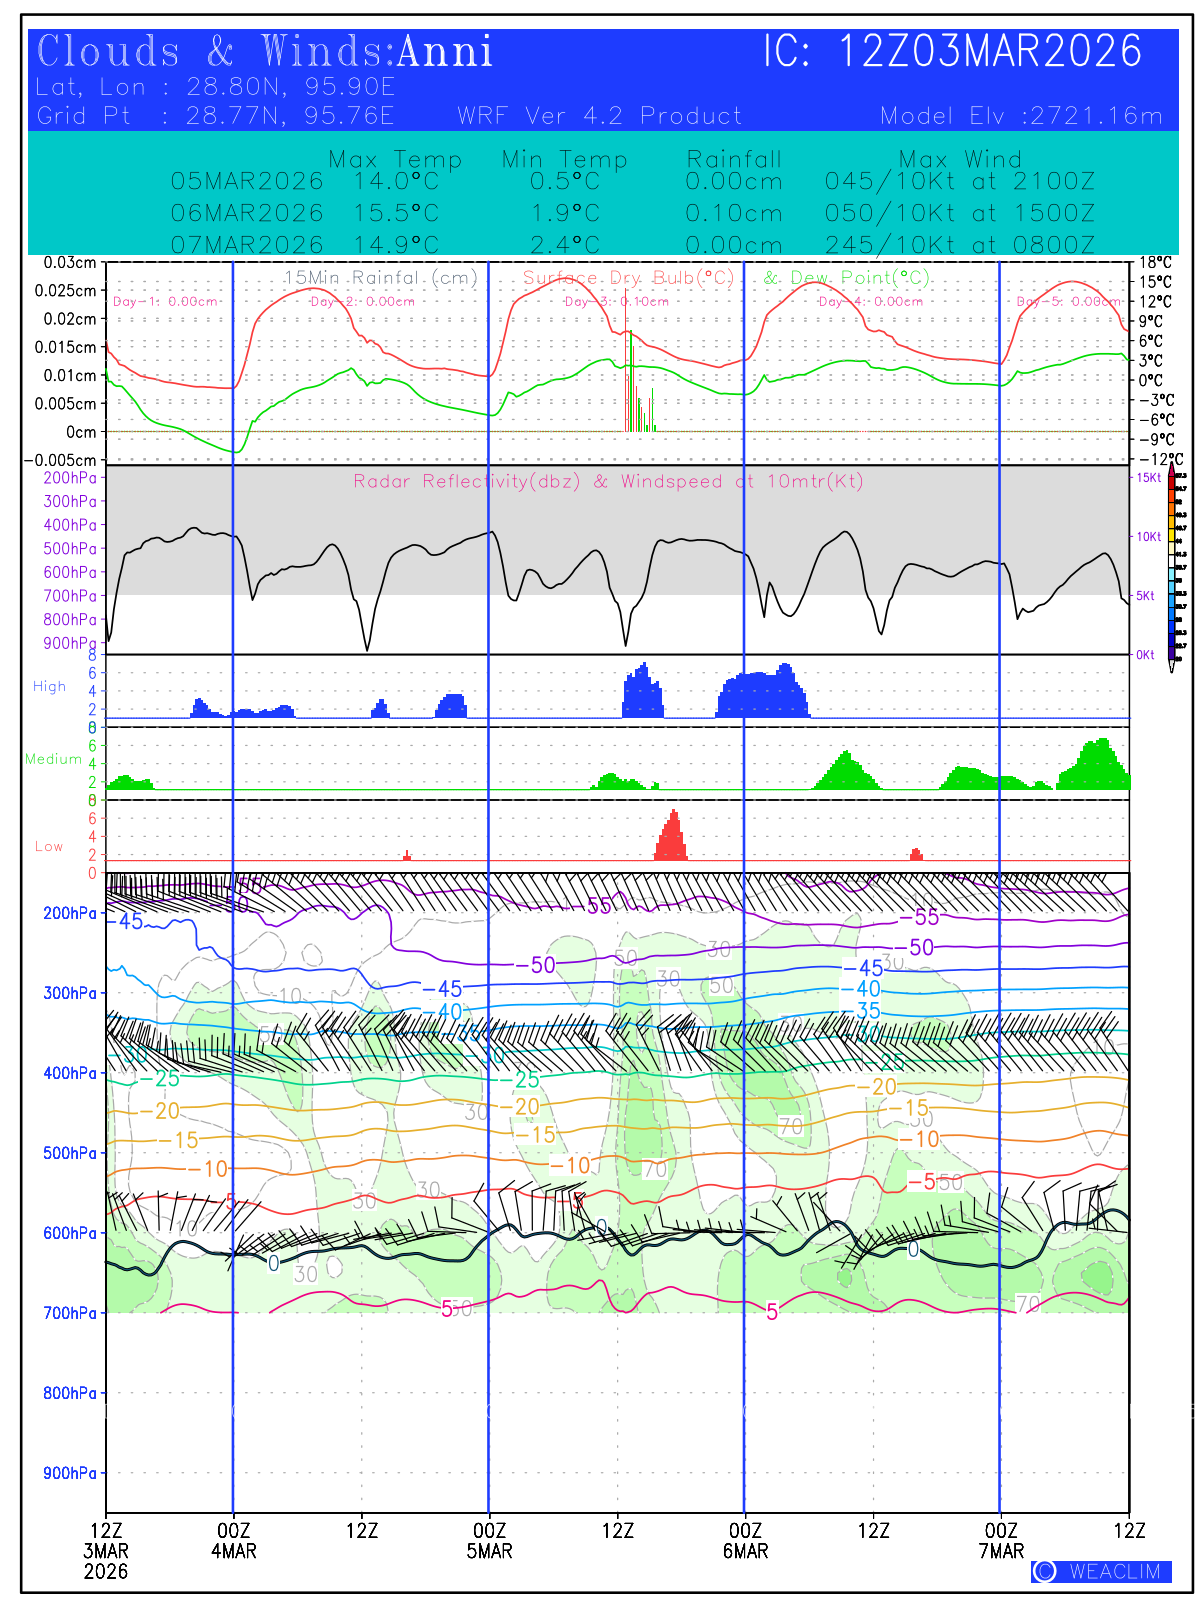Click the Max Temp column header
This screenshot has height=1600, width=1200.
[395, 159]
